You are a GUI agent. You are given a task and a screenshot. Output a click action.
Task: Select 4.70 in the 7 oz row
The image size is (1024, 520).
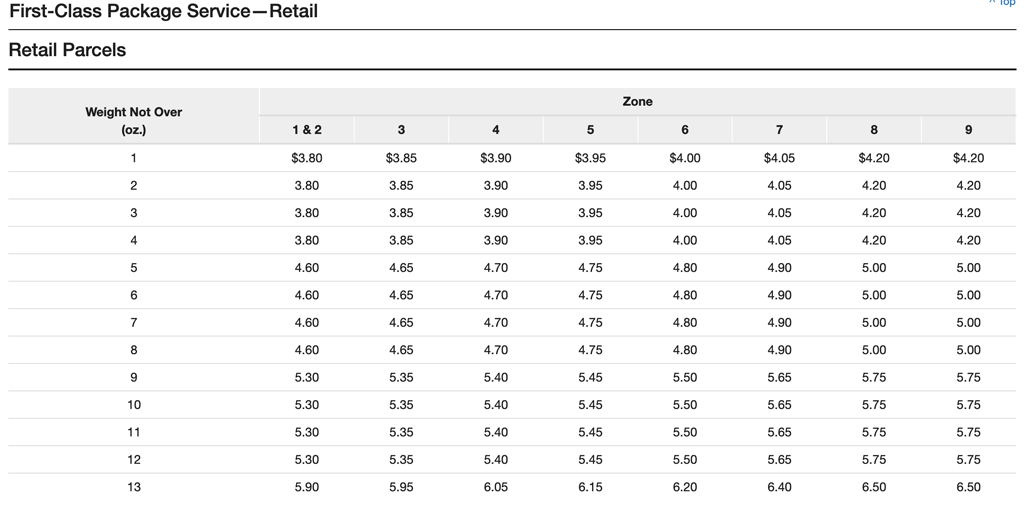[496, 323]
